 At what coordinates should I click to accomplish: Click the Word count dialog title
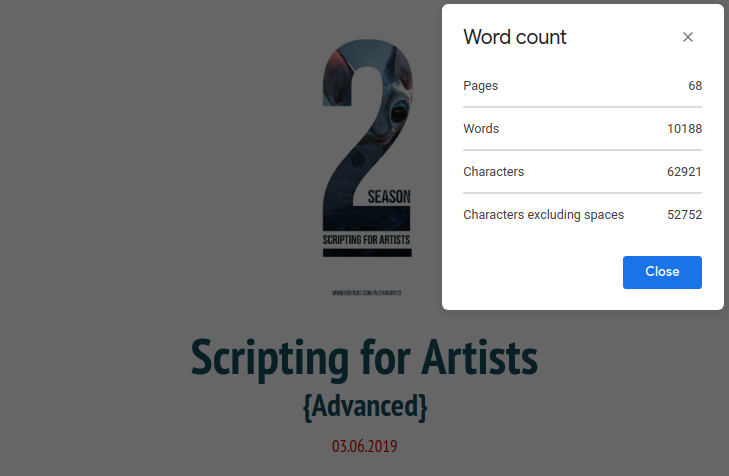tap(515, 37)
